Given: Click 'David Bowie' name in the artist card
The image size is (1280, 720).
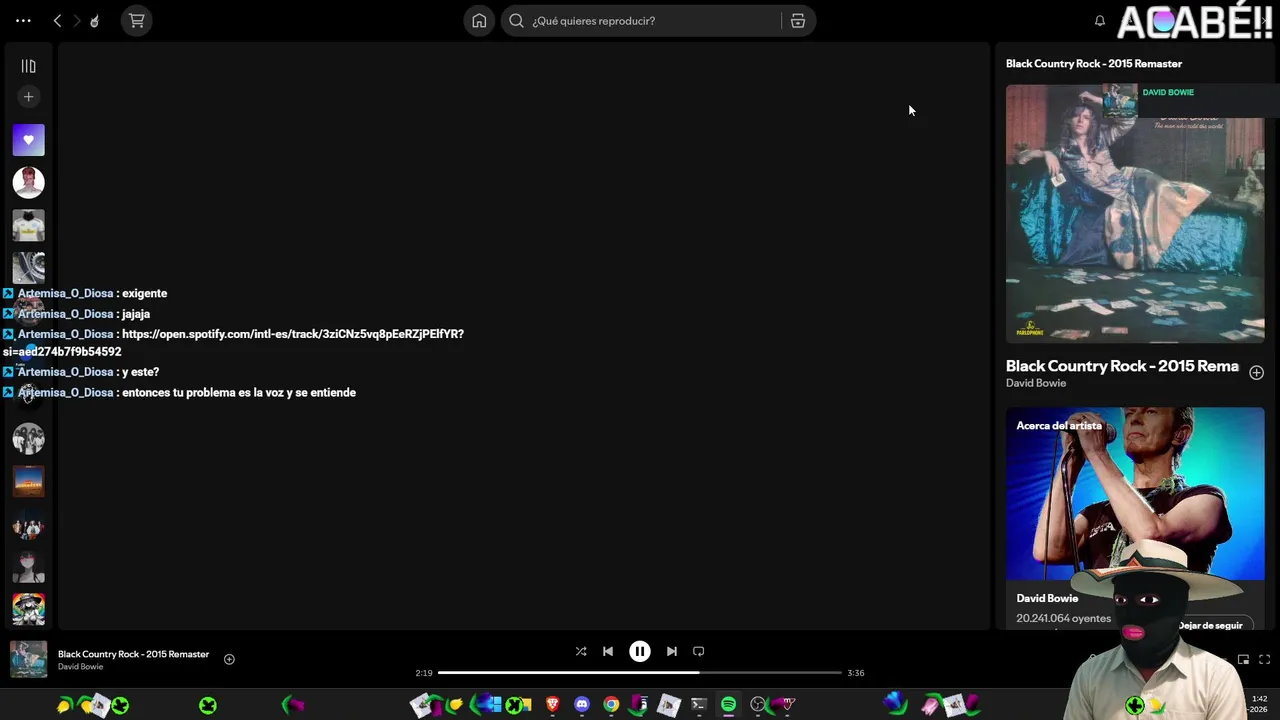Looking at the screenshot, I should coord(1047,598).
